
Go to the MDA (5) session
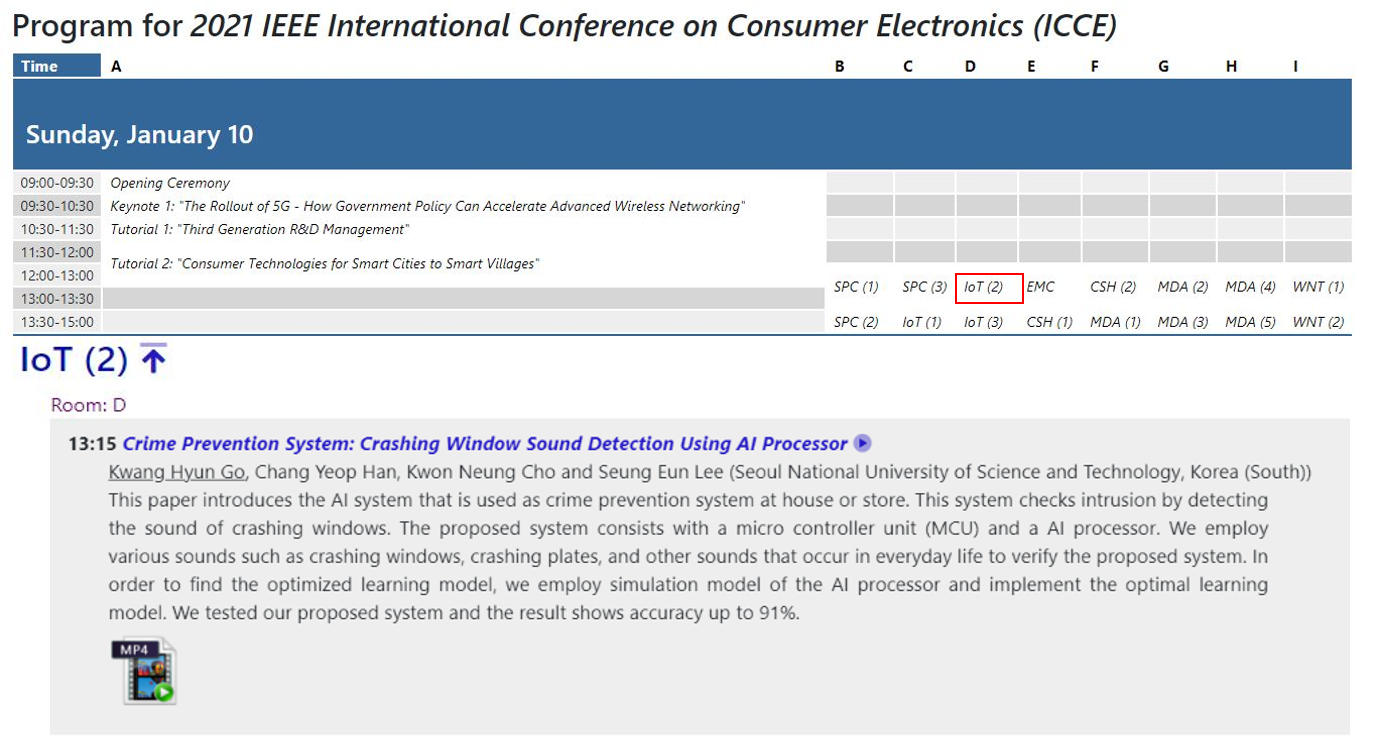[1250, 322]
